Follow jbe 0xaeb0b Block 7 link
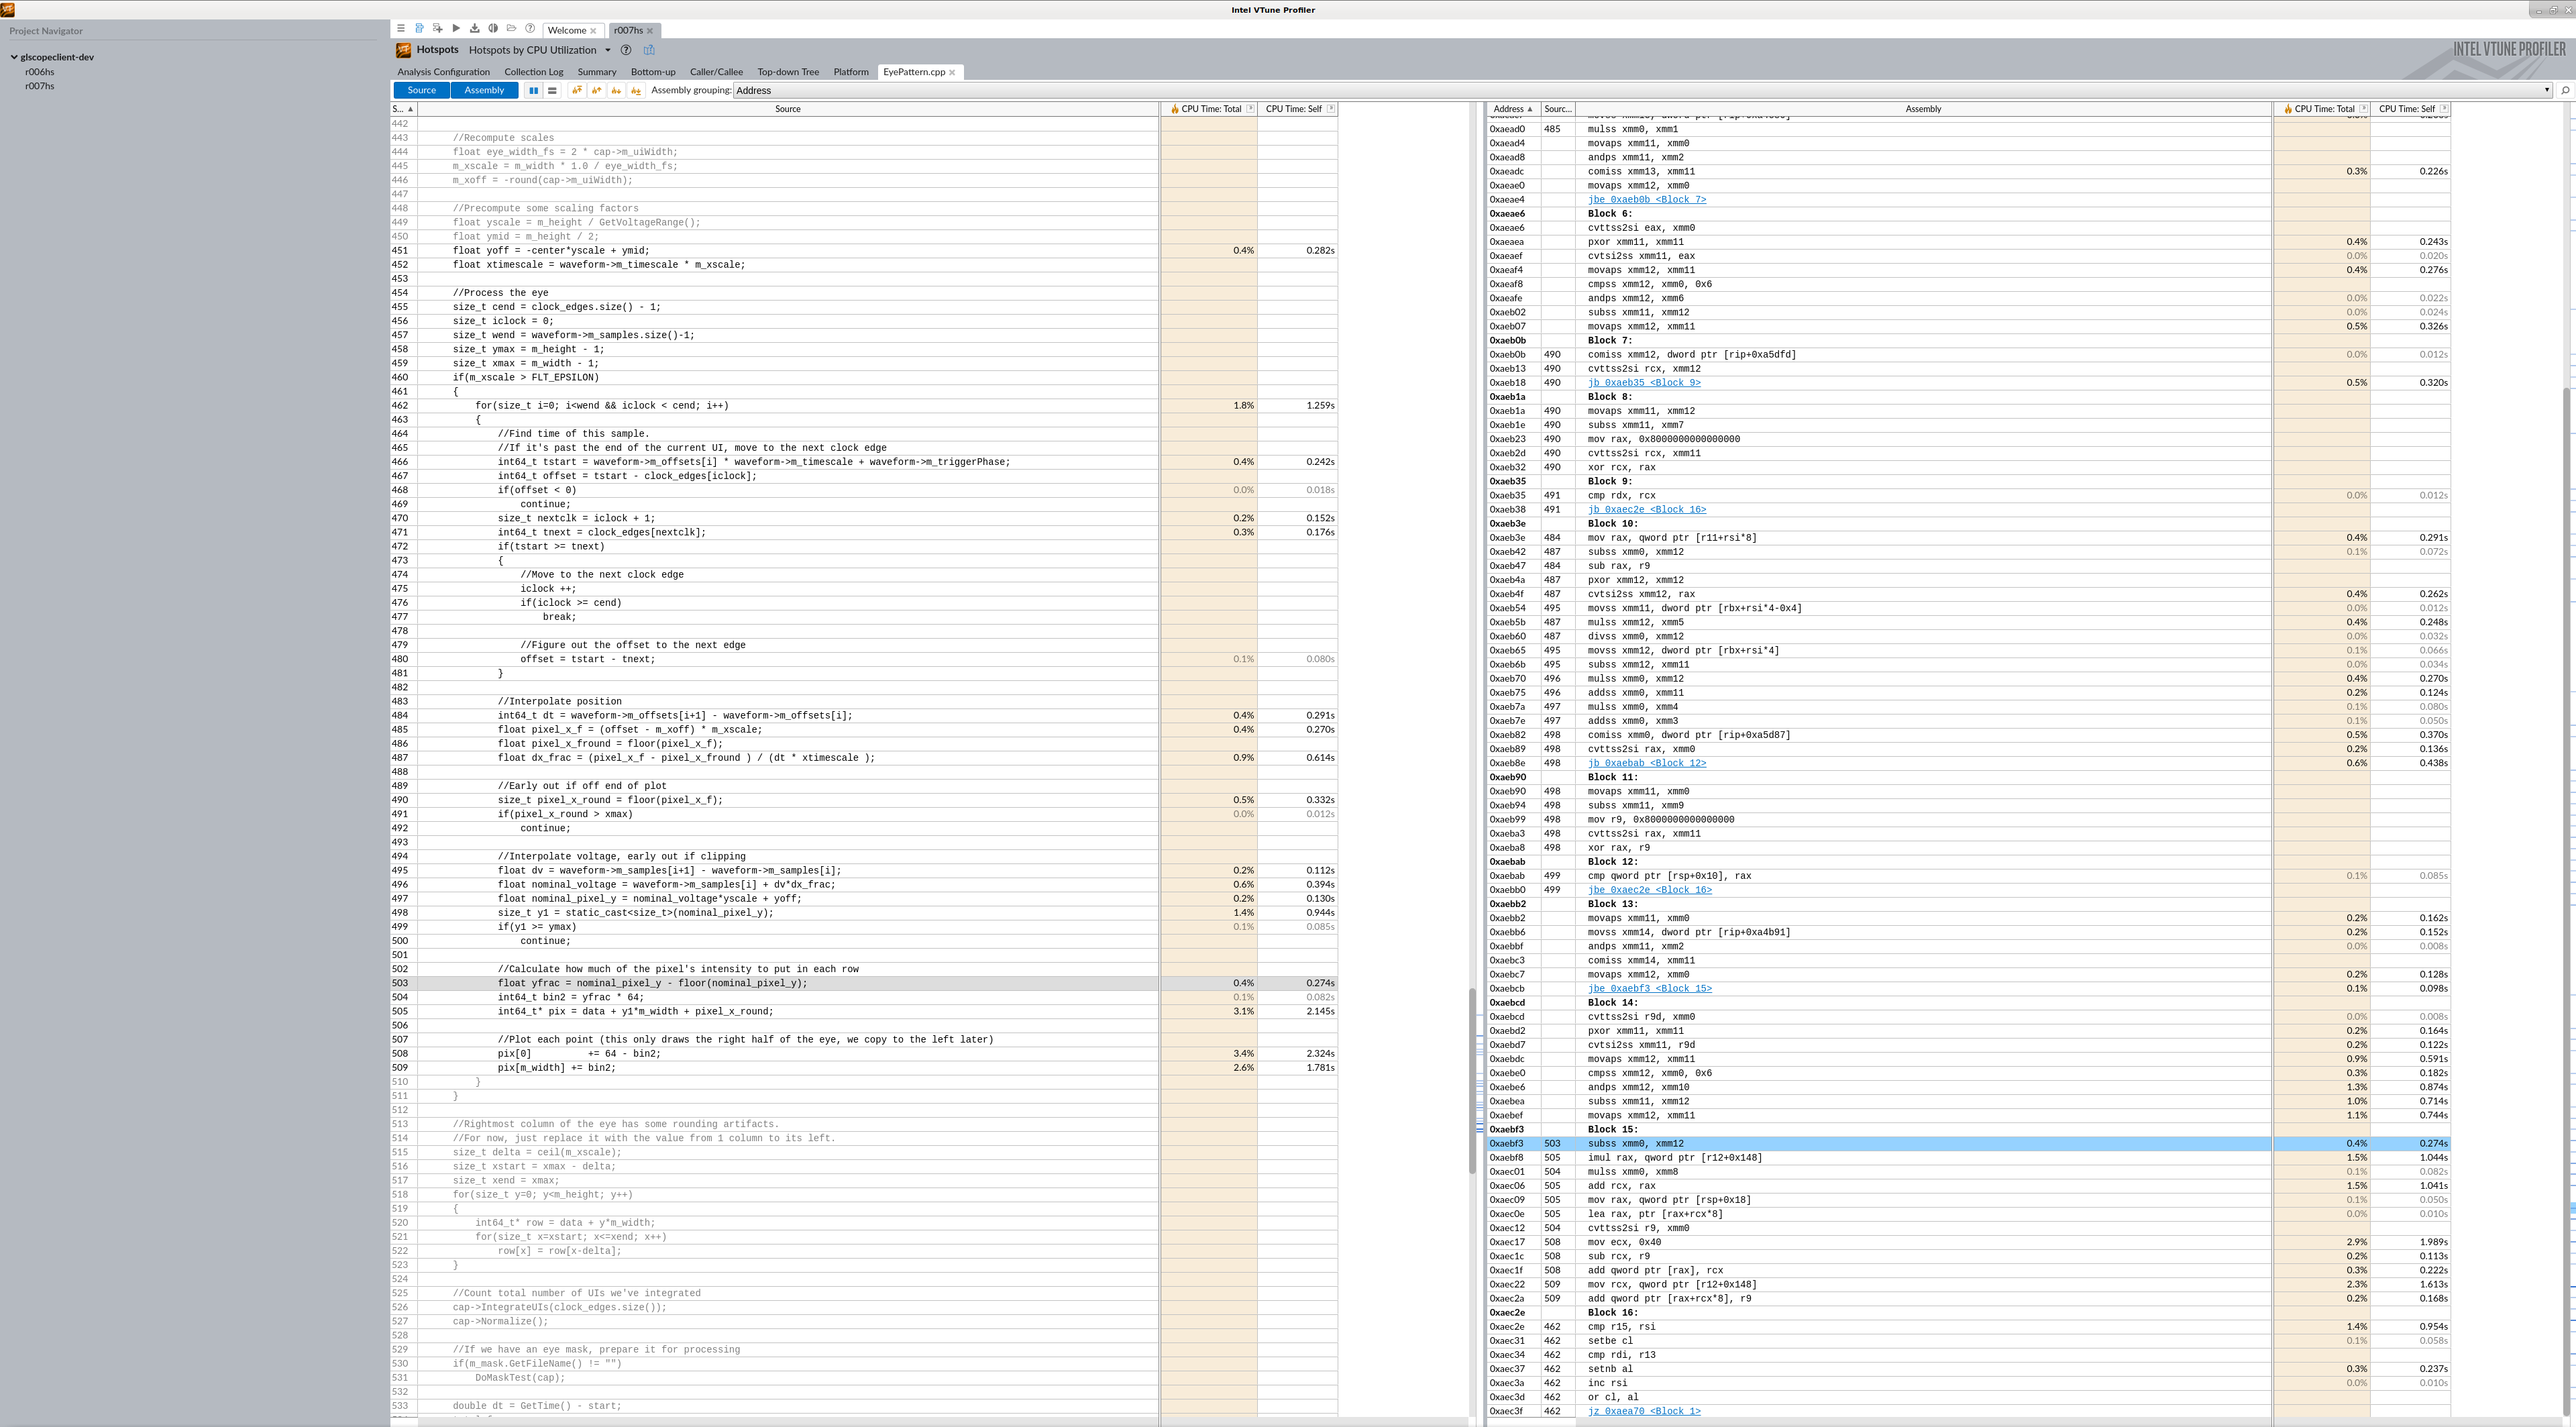Image resolution: width=2576 pixels, height=1427 pixels. pos(1647,200)
